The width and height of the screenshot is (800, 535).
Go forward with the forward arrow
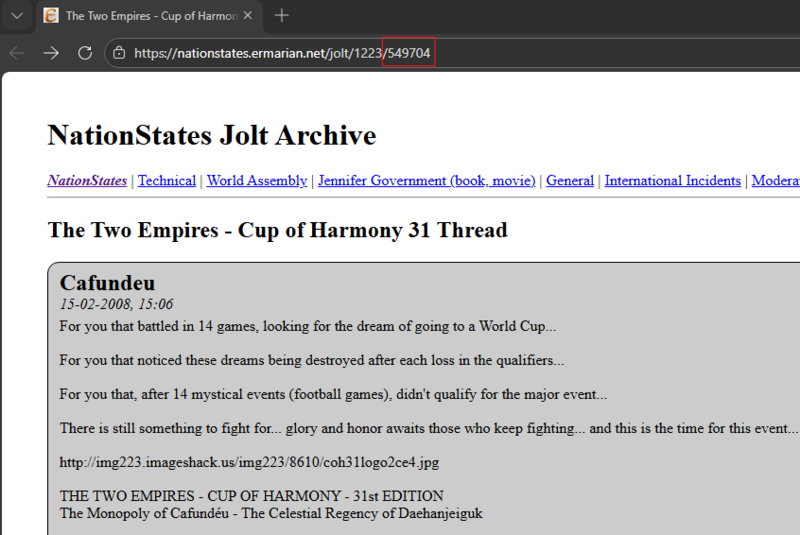(x=51, y=53)
